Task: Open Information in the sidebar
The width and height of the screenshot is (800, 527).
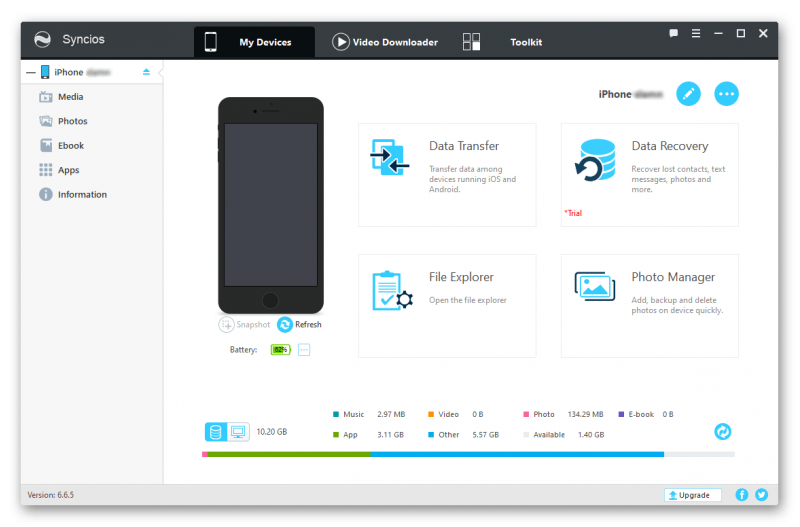Action: (x=82, y=194)
